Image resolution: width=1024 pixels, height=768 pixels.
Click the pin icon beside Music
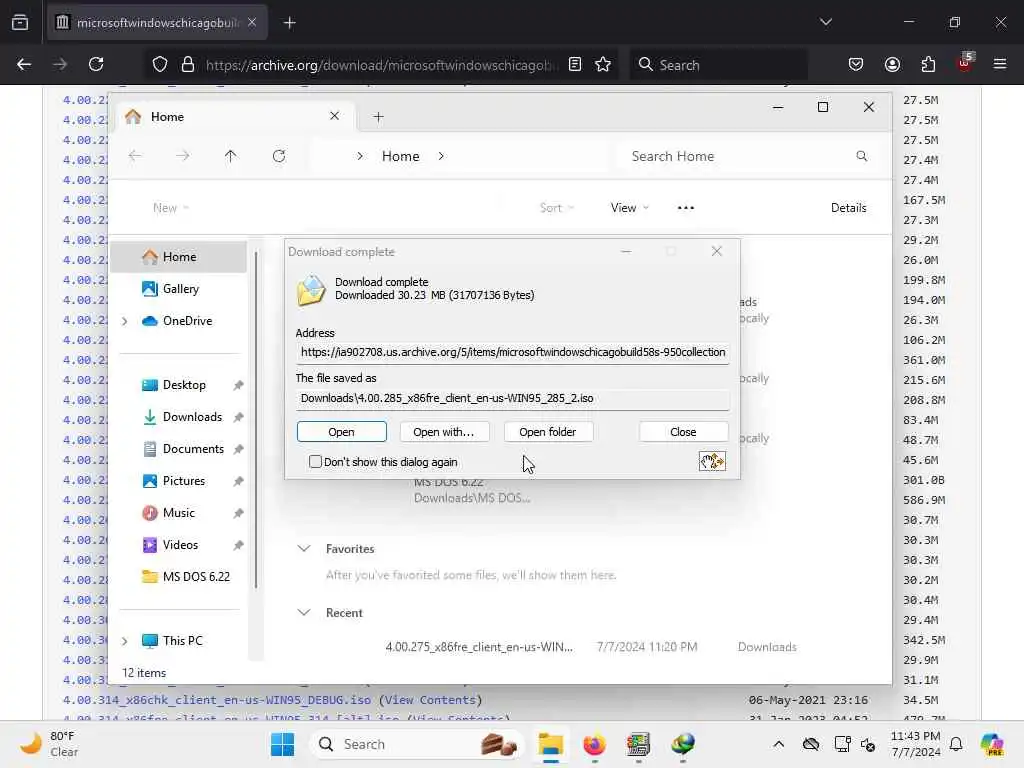click(x=238, y=513)
